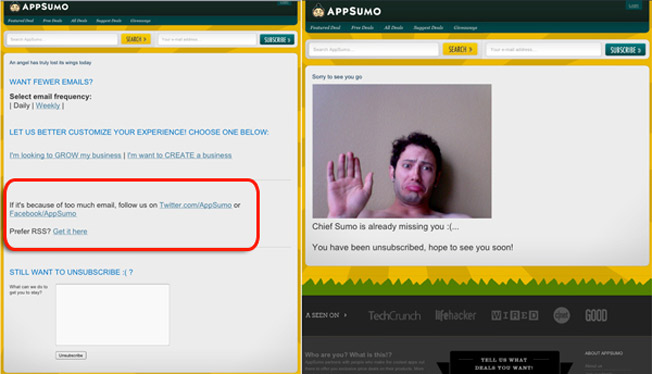This screenshot has width=652, height=374.
Task: Open Suggest Deals in the right page nav
Action: tap(428, 27)
